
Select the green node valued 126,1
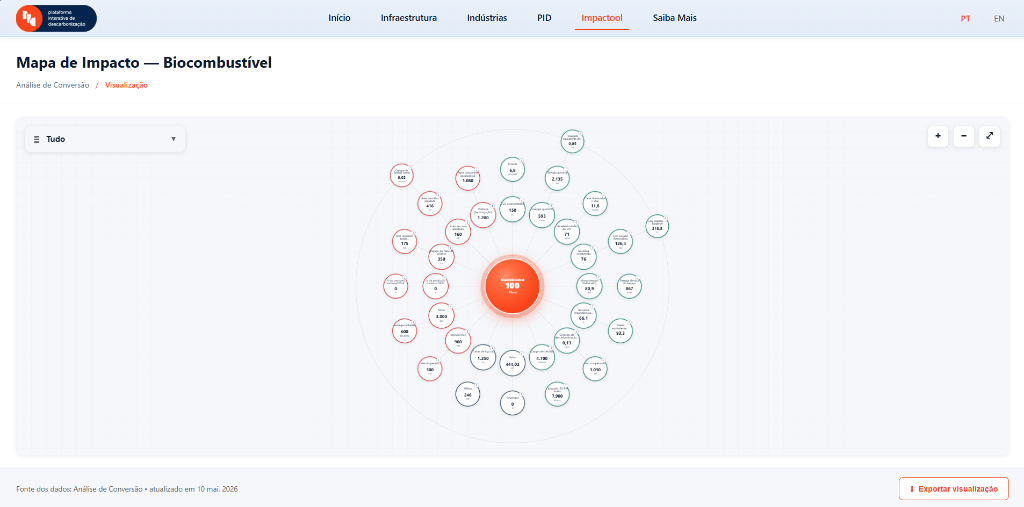[x=620, y=241]
